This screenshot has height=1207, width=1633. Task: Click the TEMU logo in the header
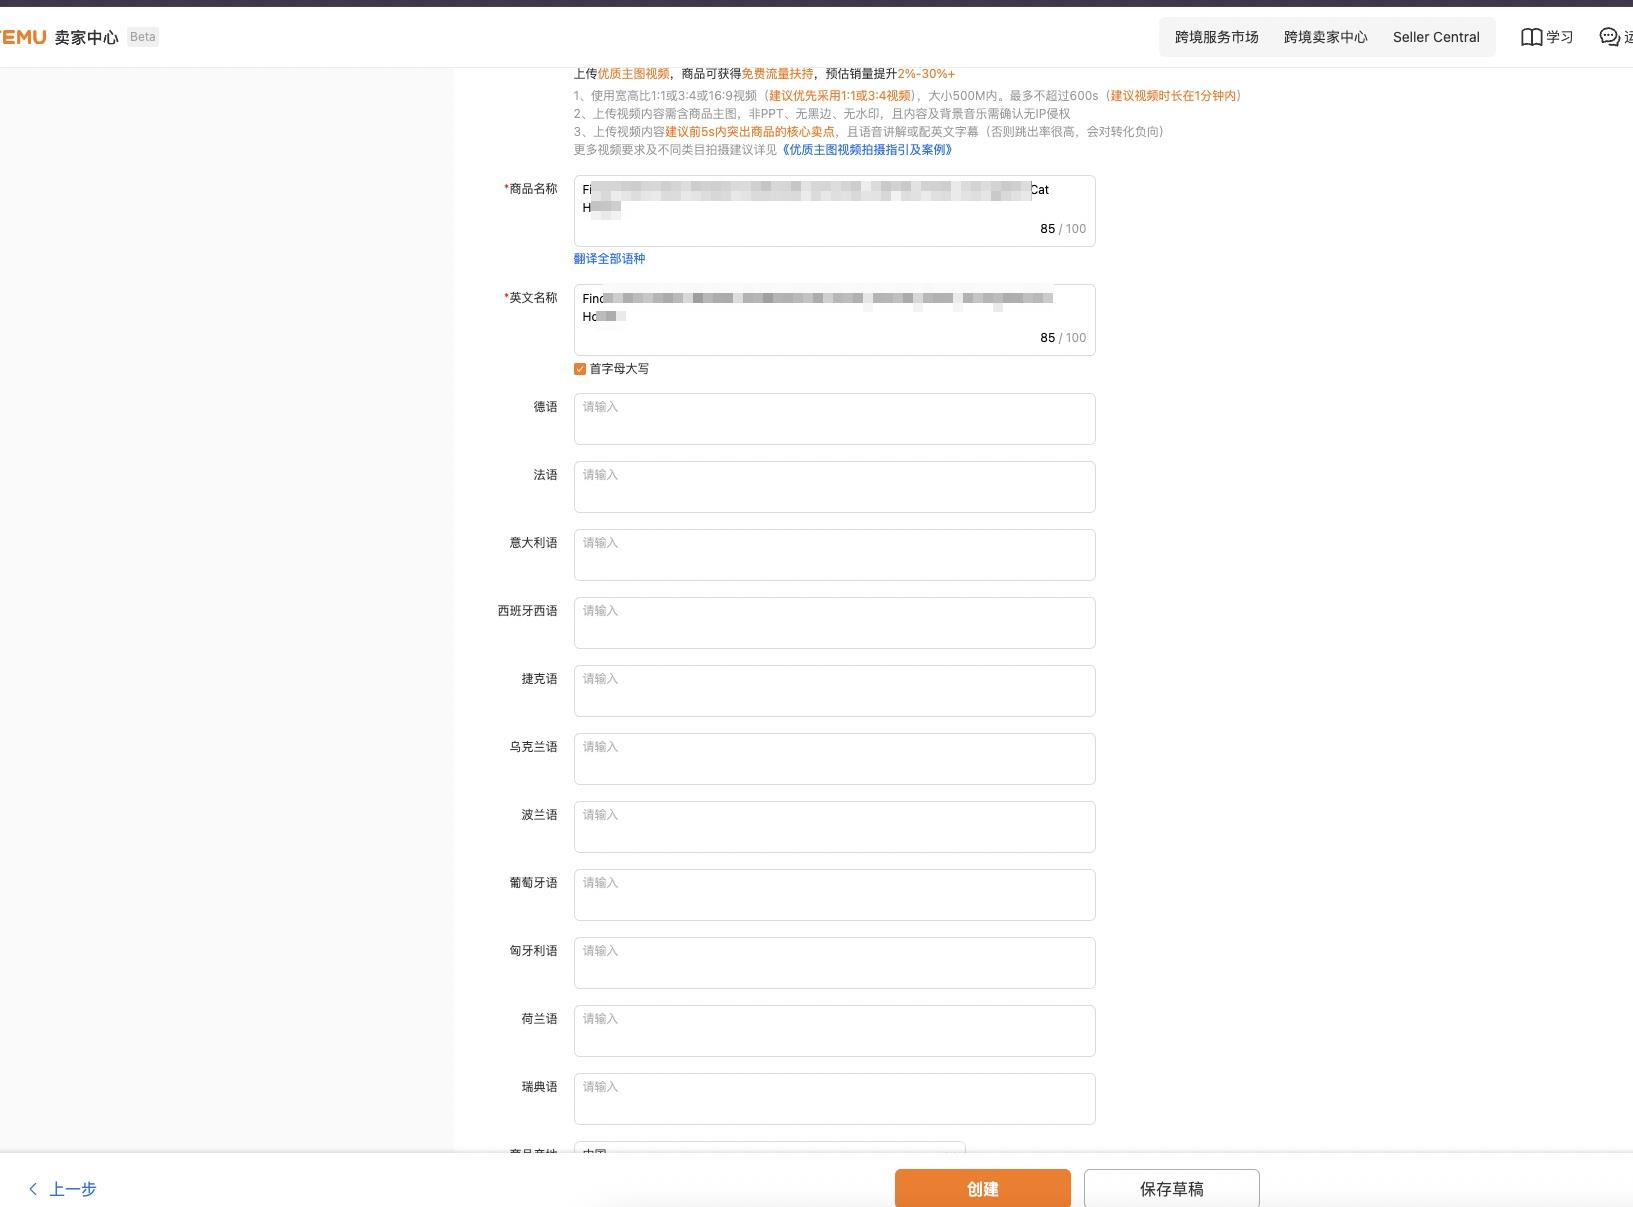[23, 37]
